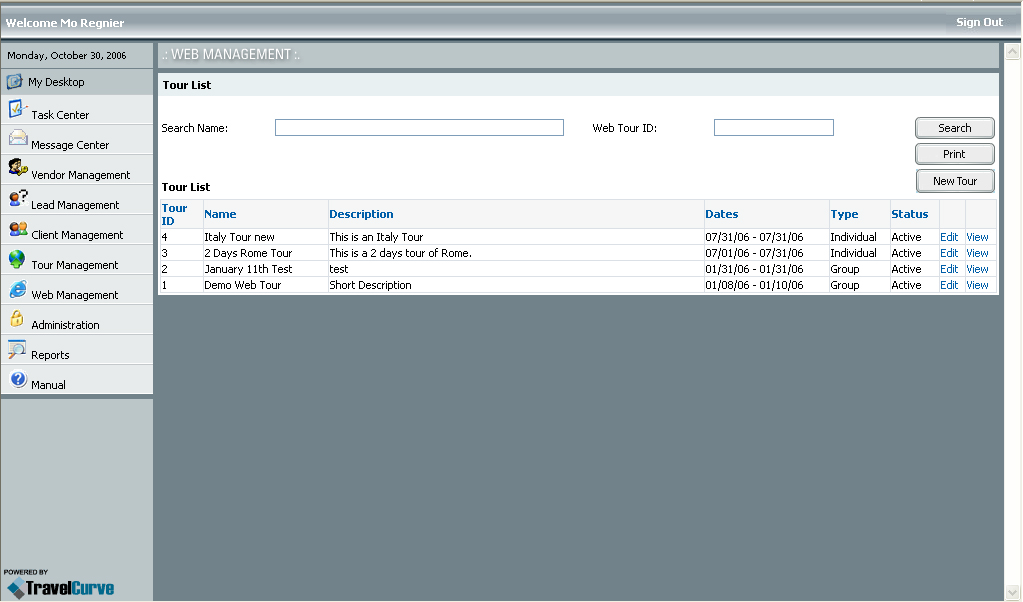This screenshot has width=1023, height=602.
Task: Click the Web Tour ID input box
Action: (772, 127)
